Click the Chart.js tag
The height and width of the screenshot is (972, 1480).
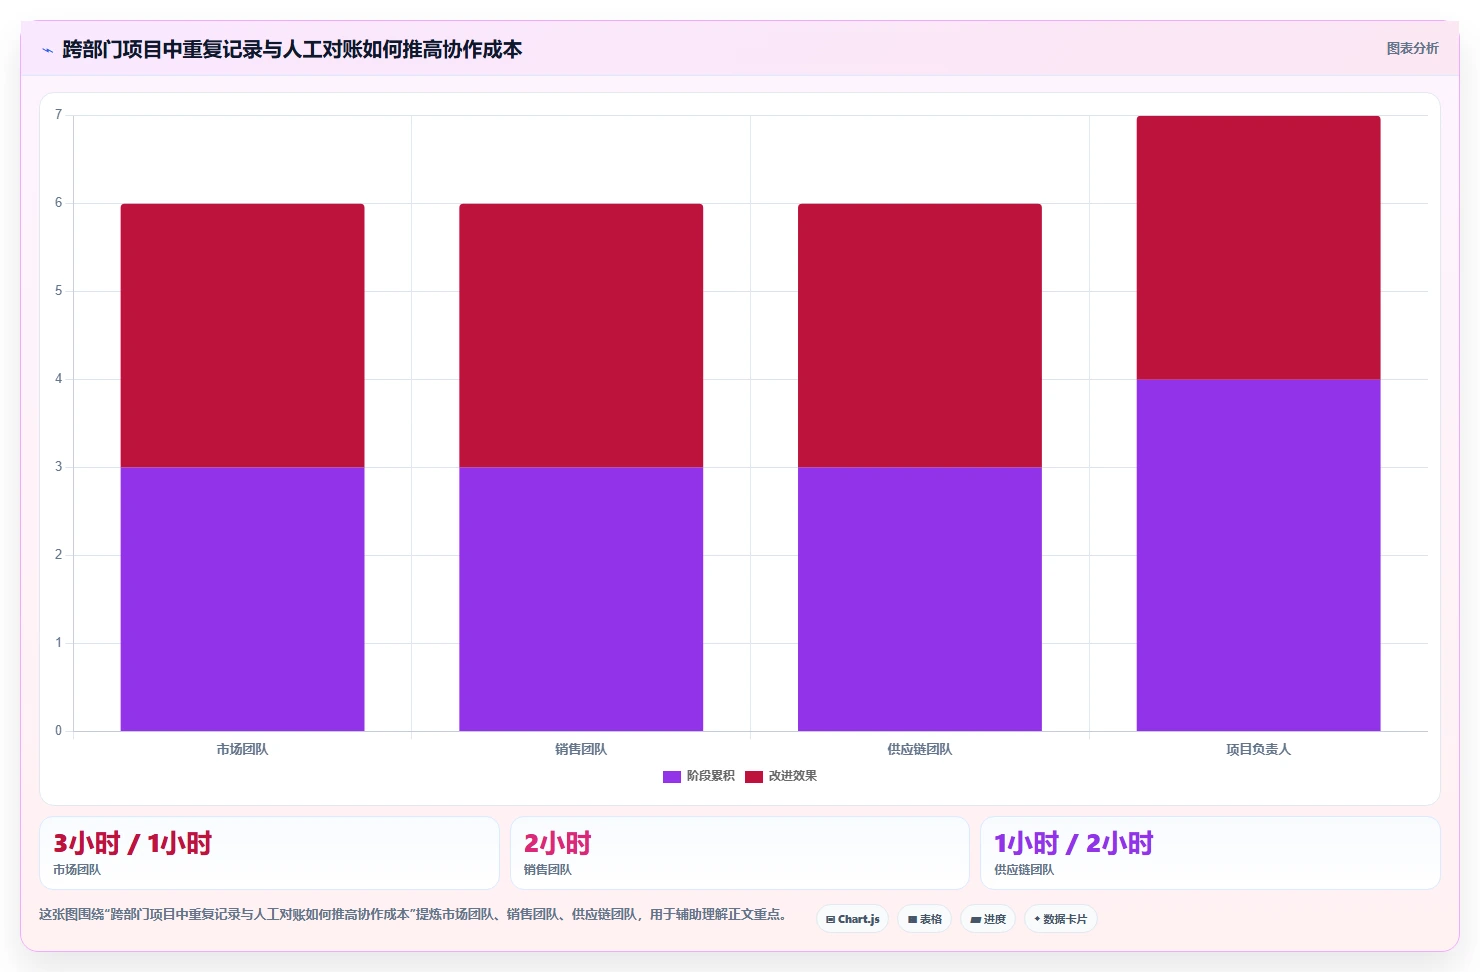853,919
